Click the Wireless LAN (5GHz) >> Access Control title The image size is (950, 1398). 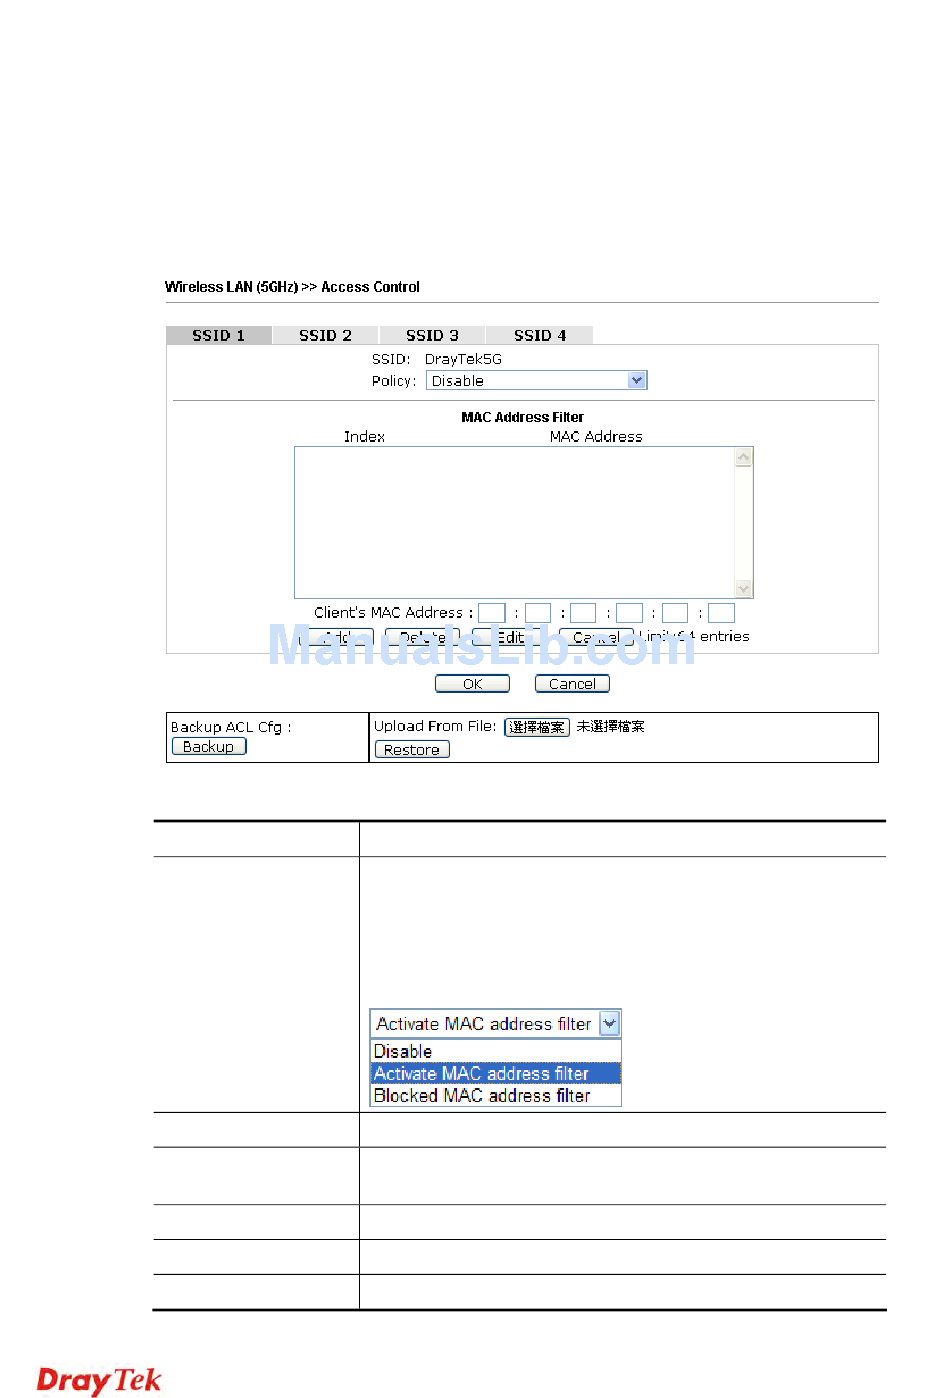[292, 287]
